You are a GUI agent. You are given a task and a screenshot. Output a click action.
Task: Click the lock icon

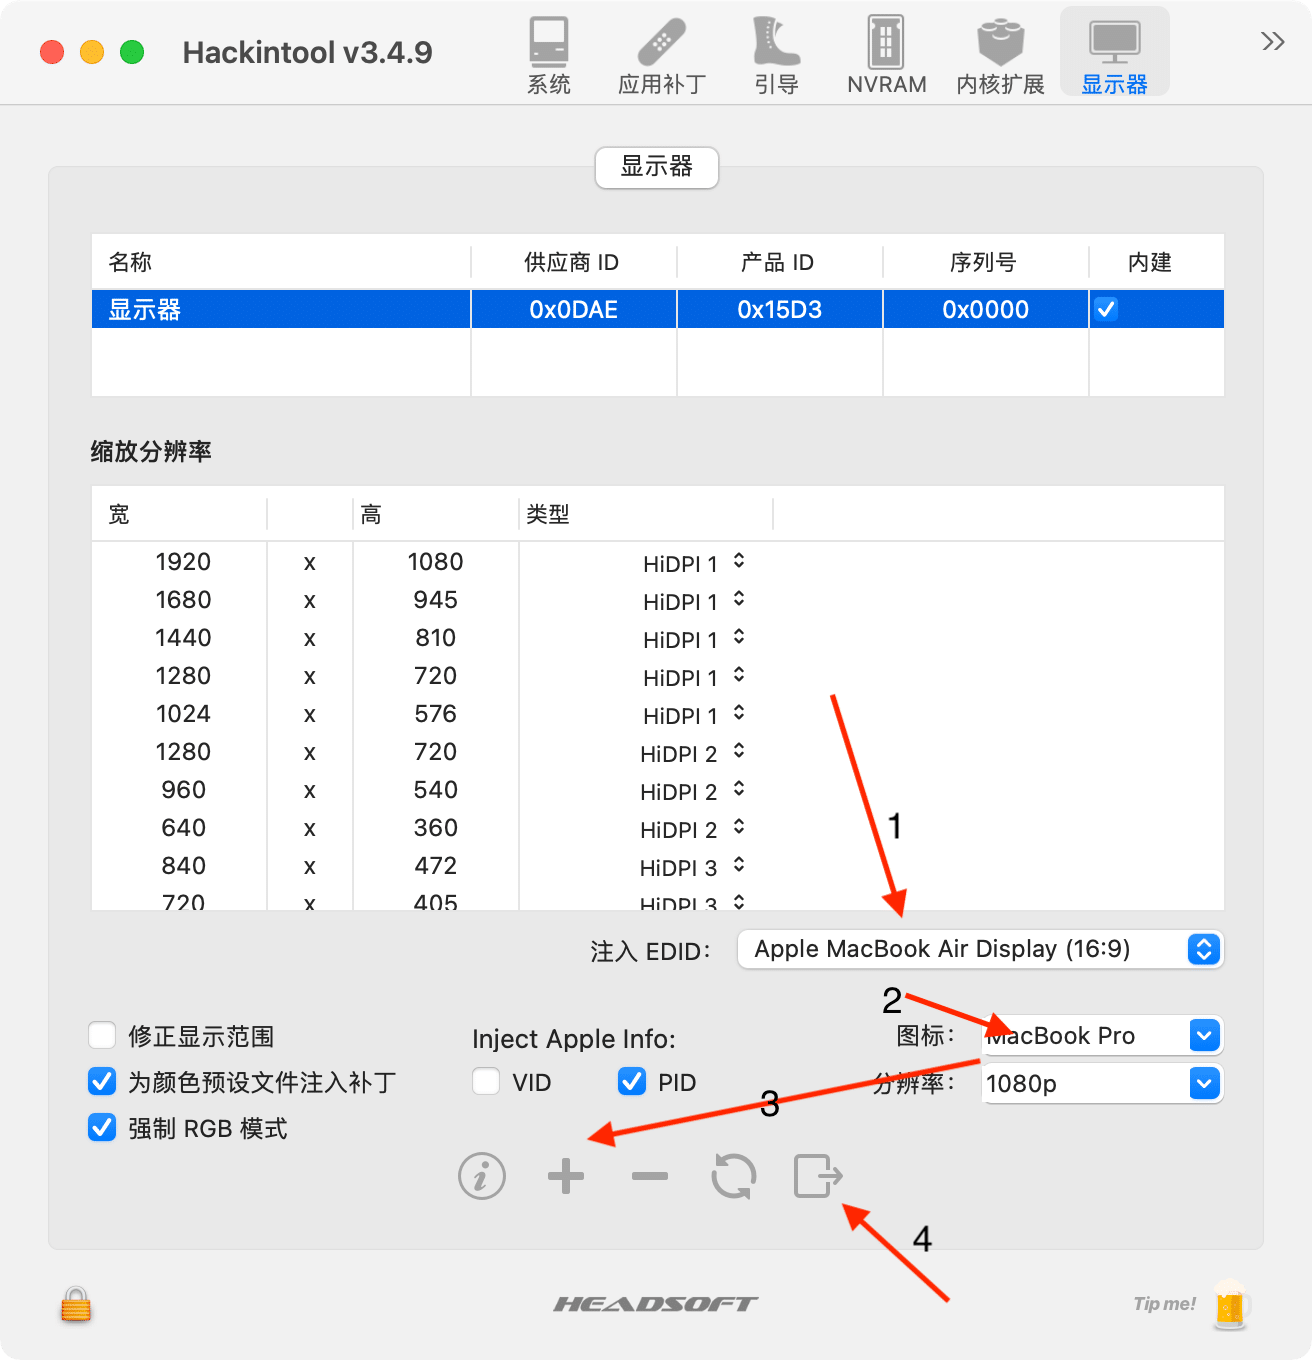[76, 1305]
